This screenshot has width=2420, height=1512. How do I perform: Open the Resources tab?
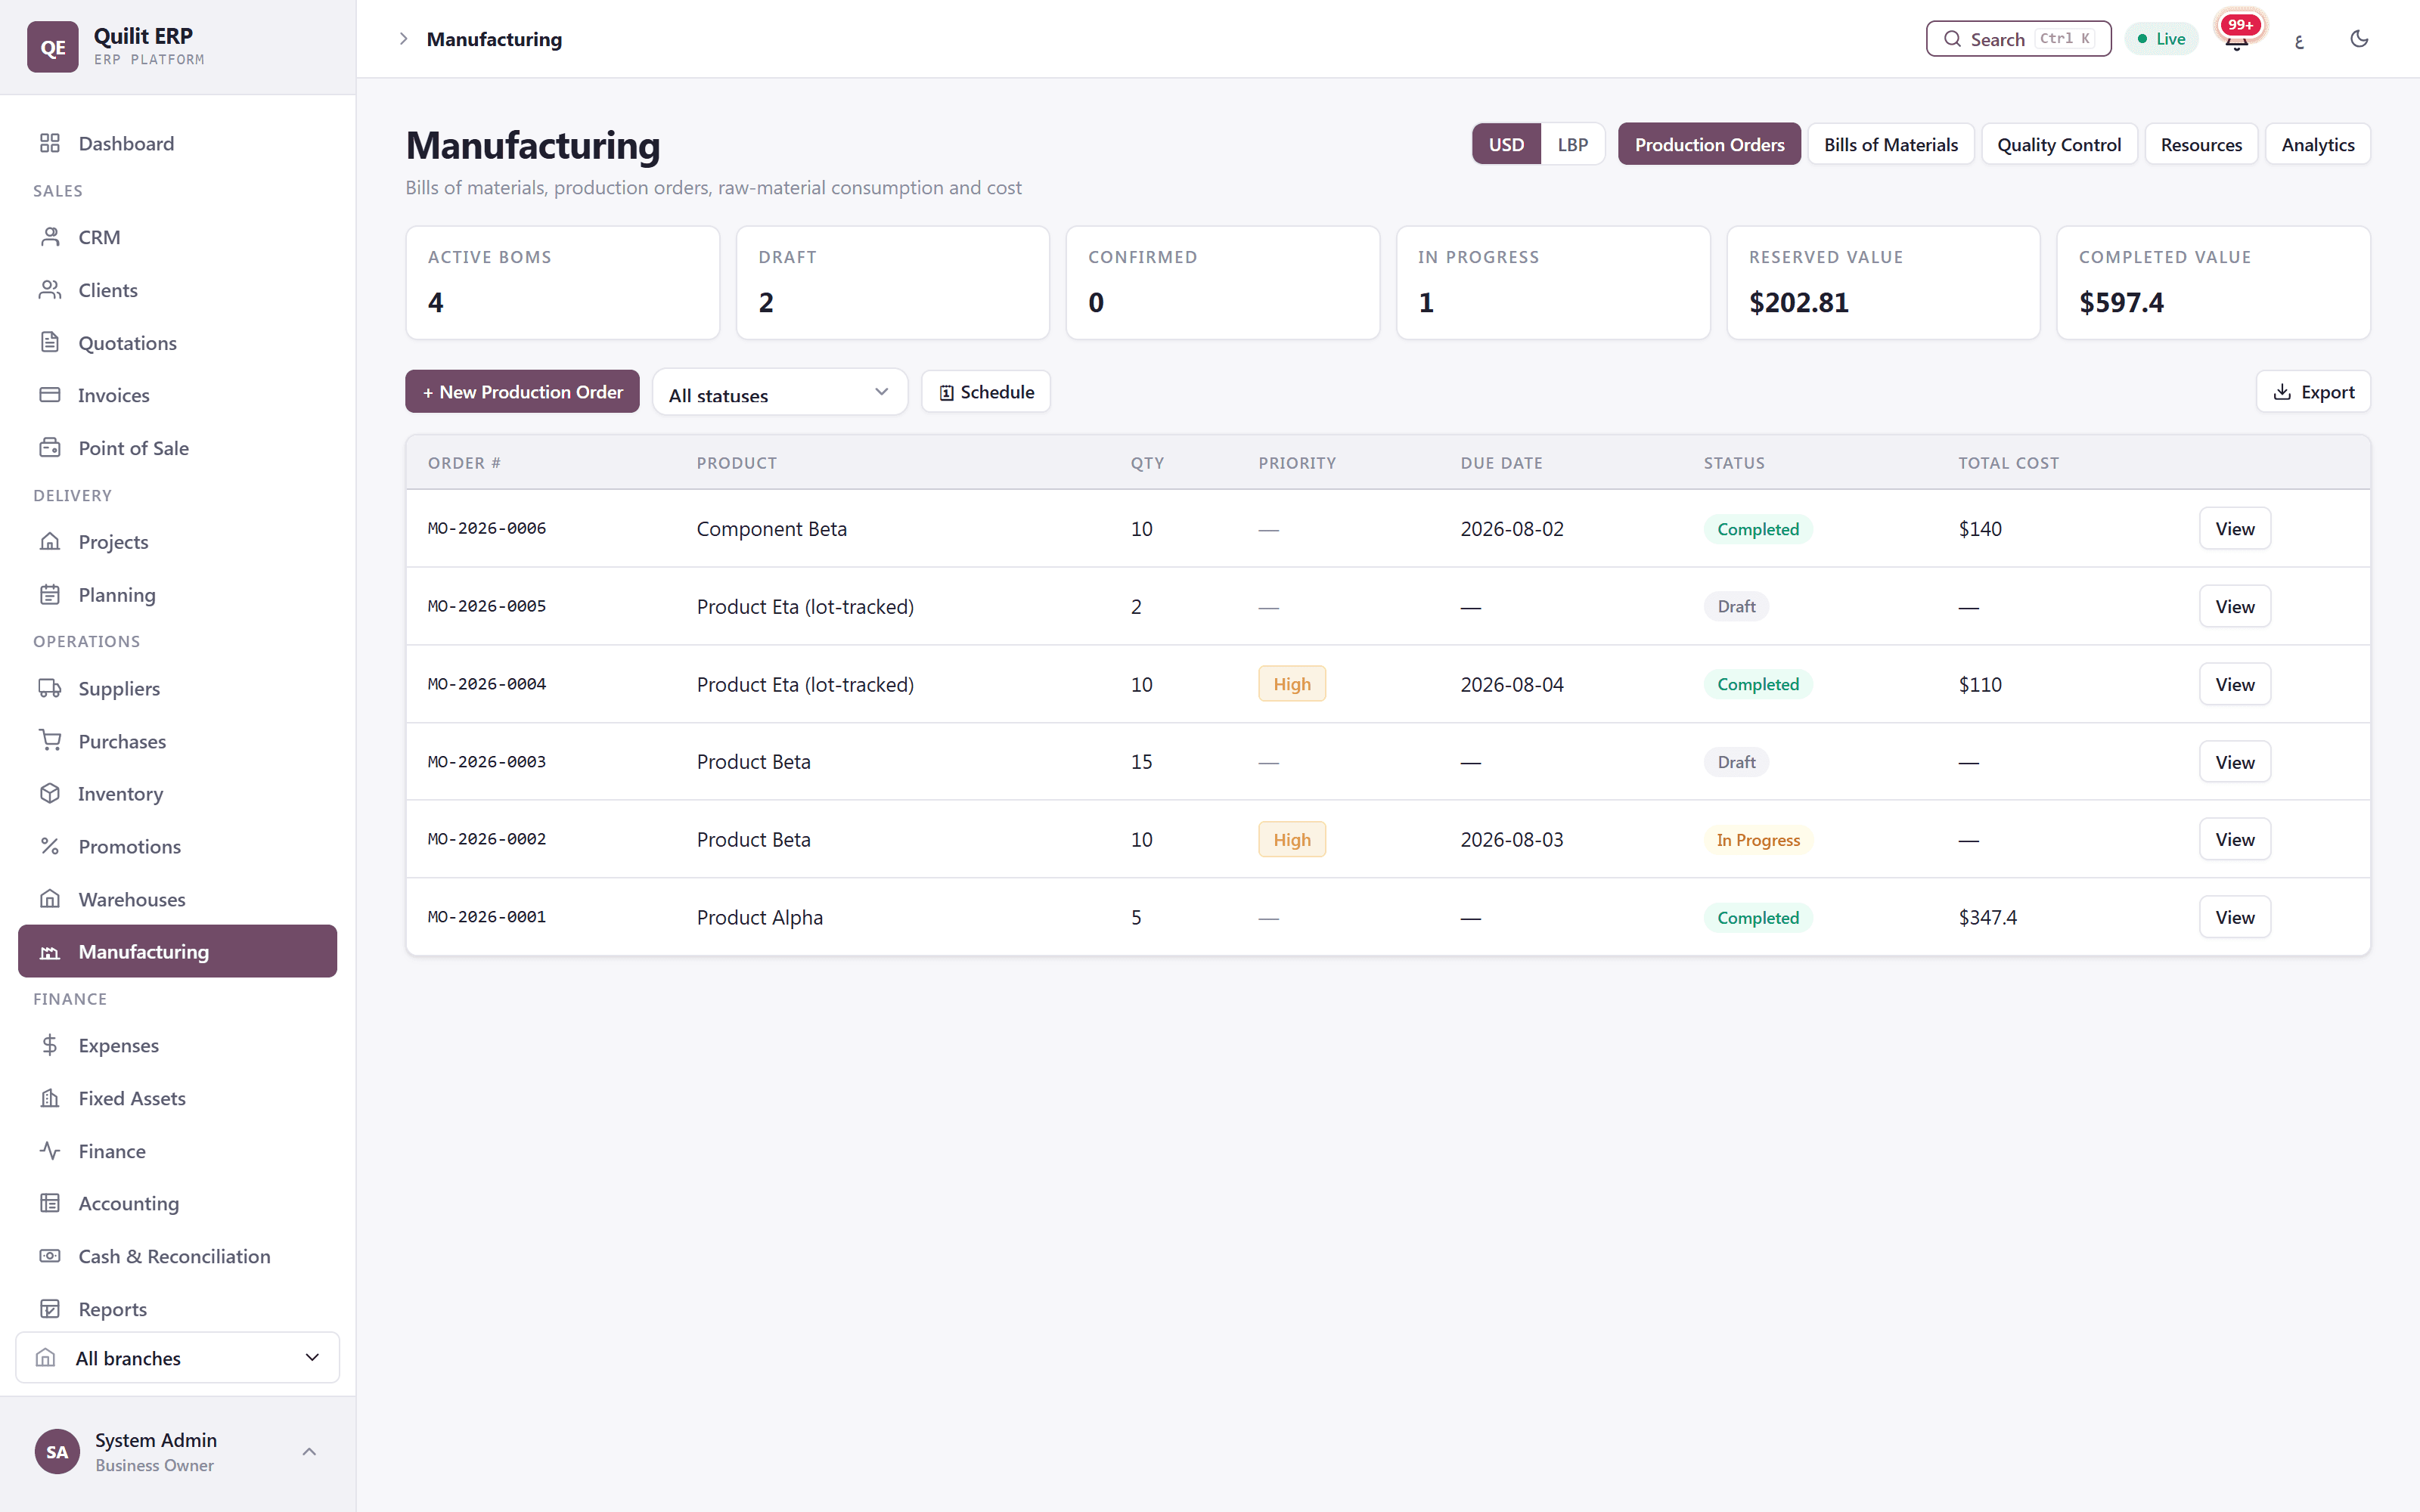click(2201, 144)
